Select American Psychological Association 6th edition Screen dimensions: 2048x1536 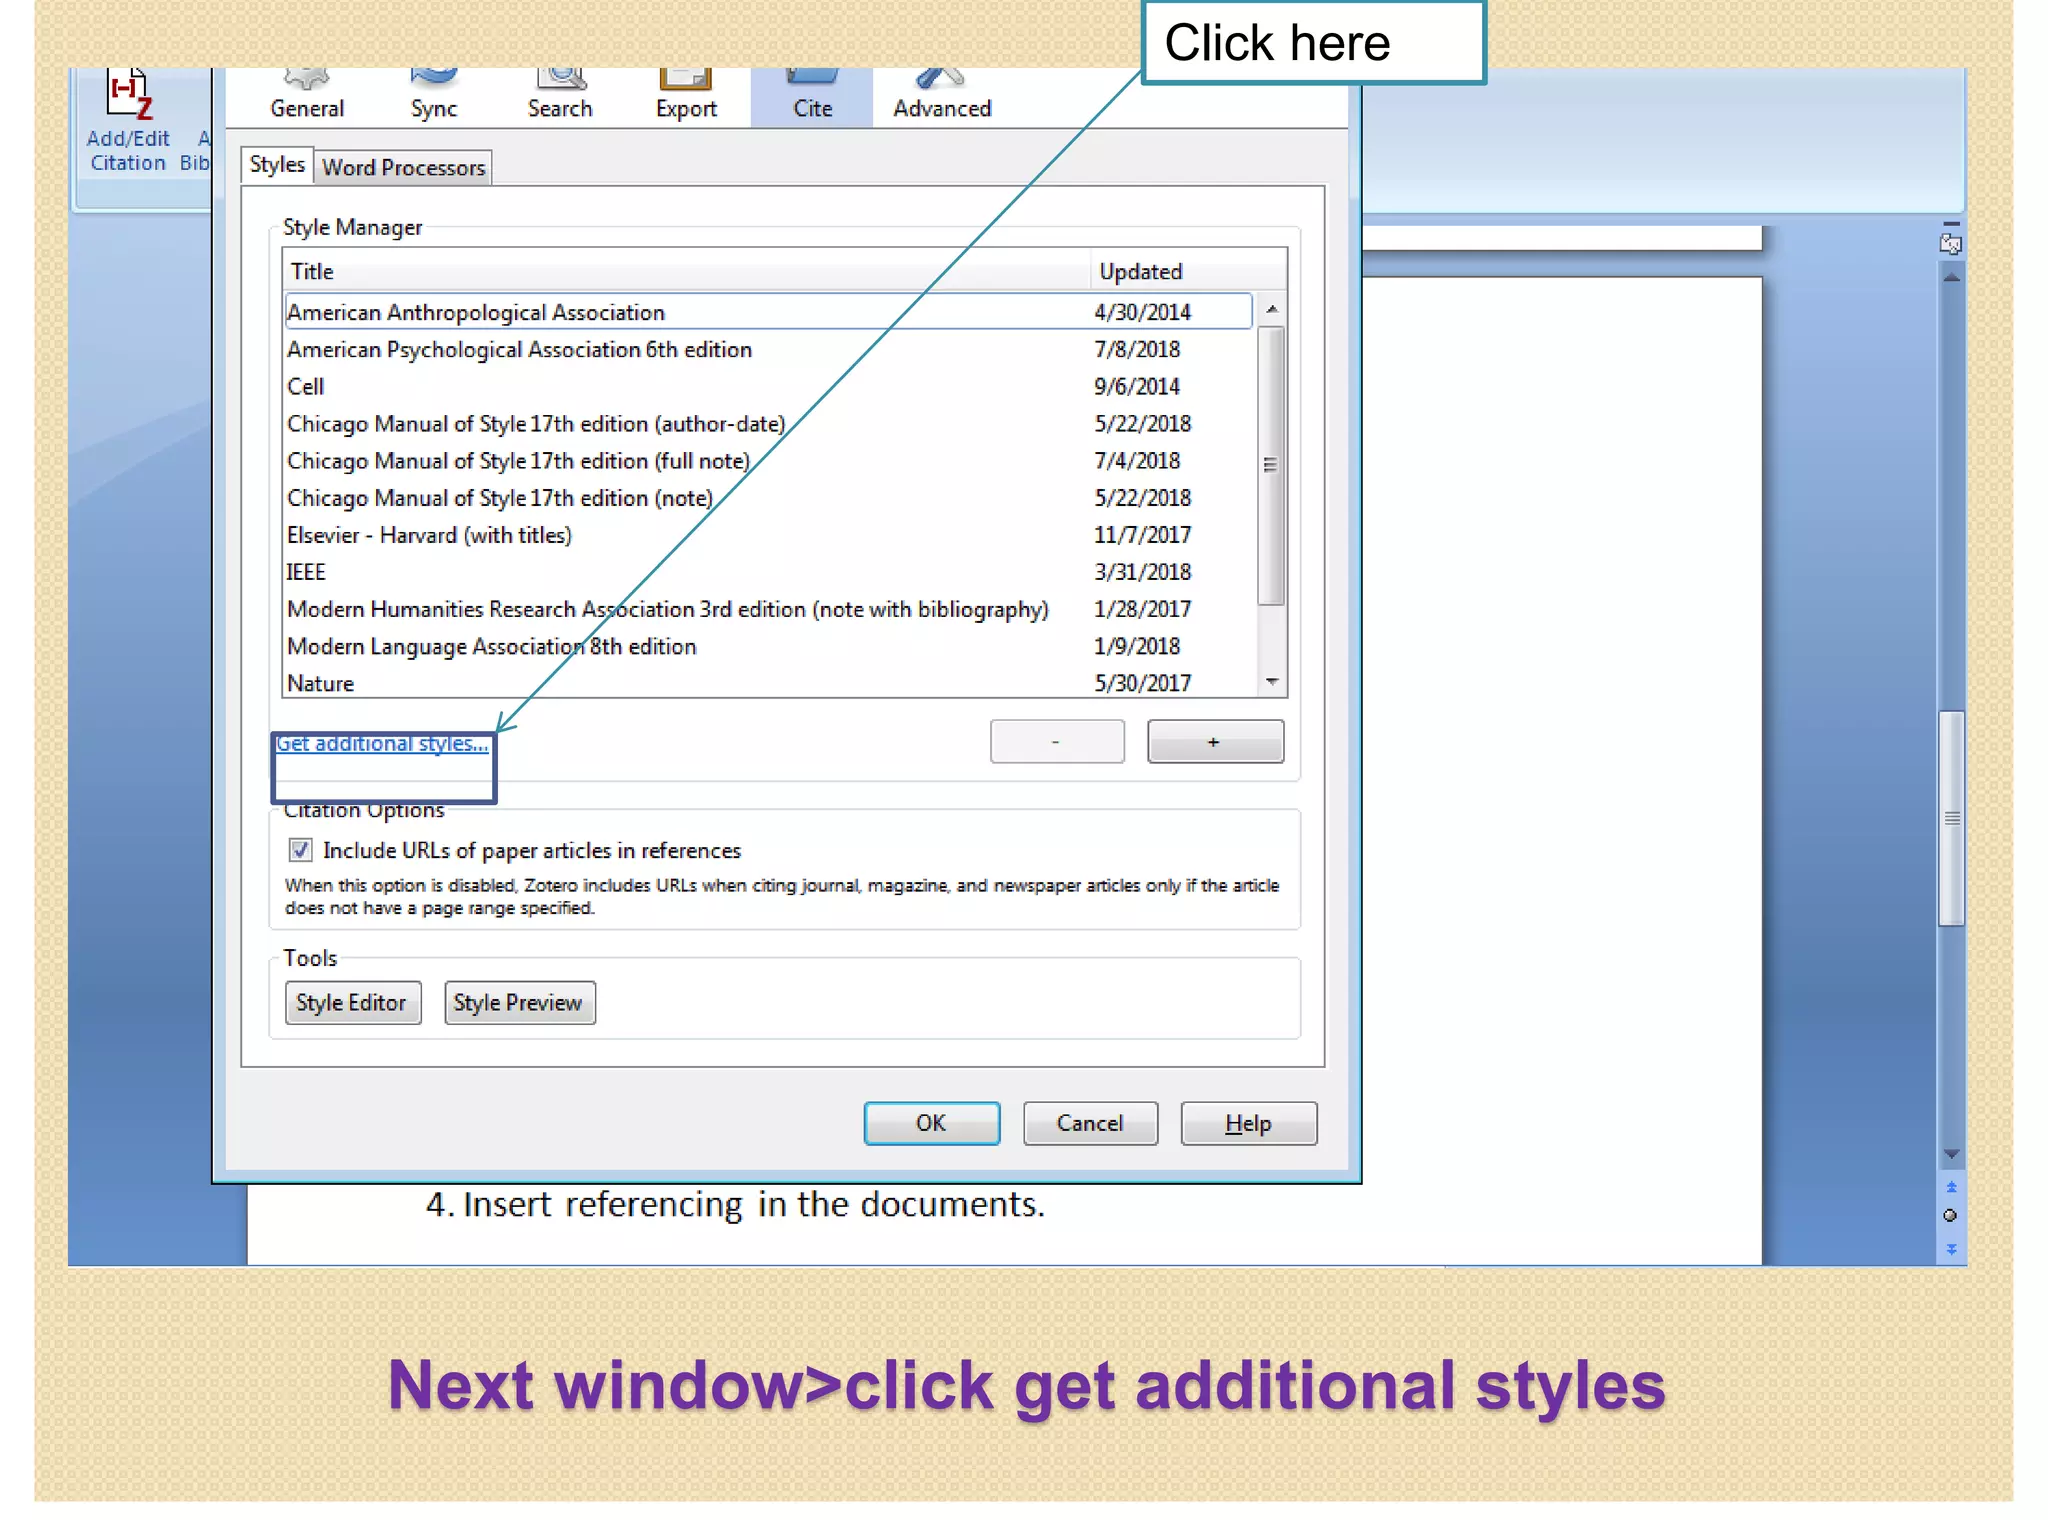pyautogui.click(x=768, y=349)
